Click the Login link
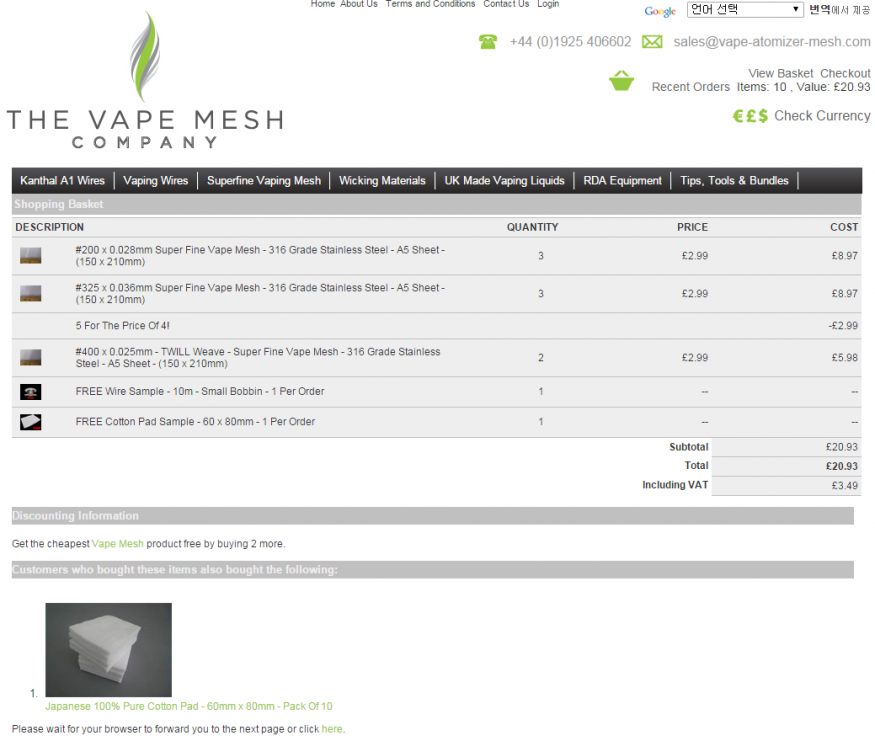The image size is (875, 741). point(548,4)
